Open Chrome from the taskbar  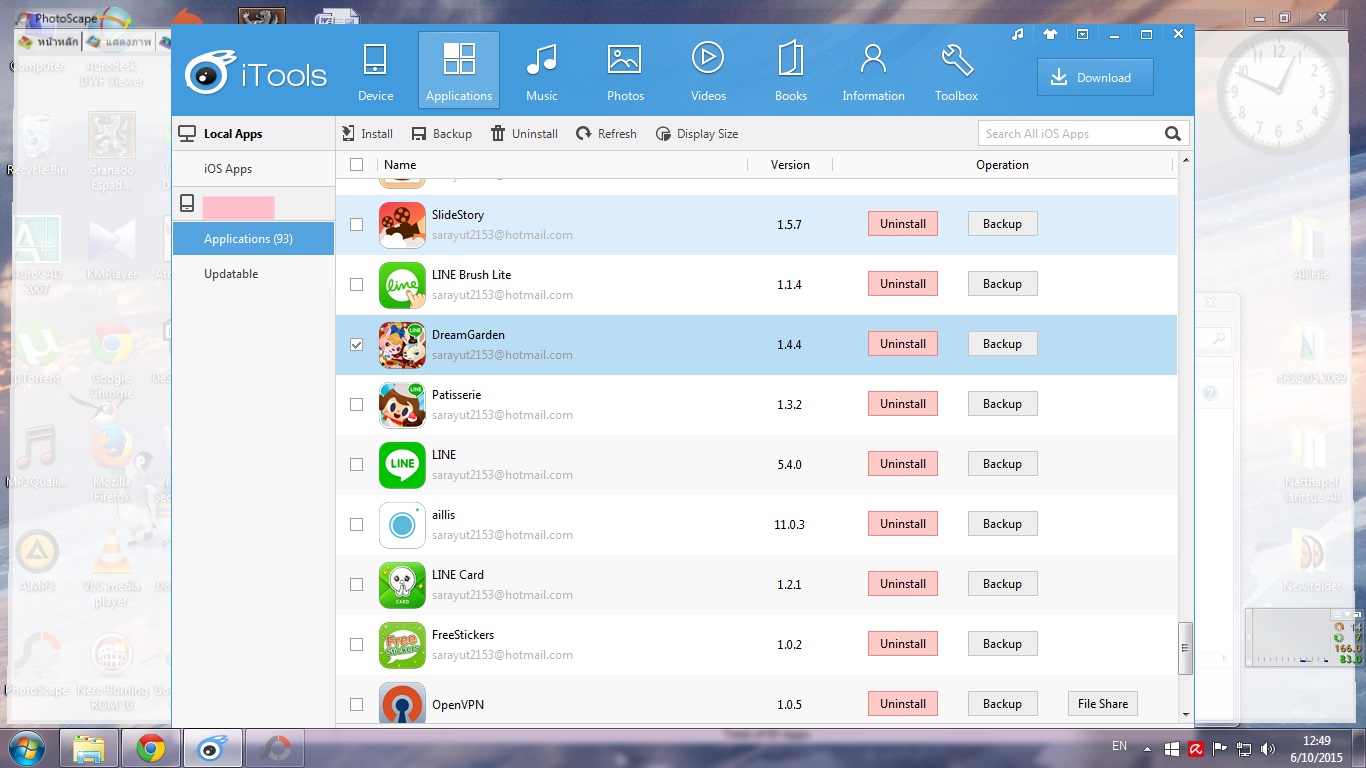tap(151, 748)
